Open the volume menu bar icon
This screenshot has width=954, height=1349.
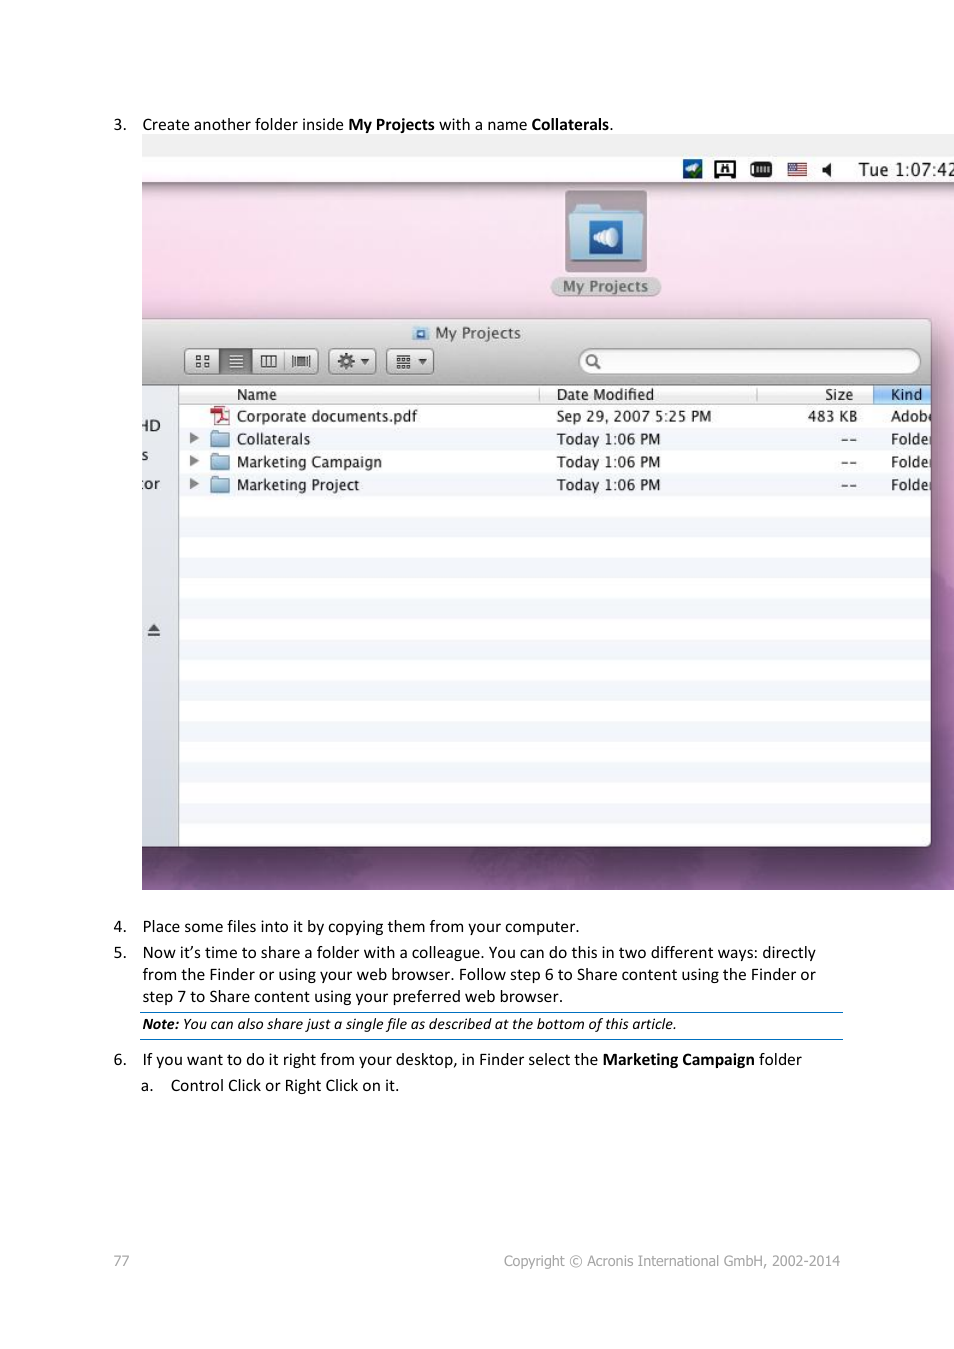click(827, 170)
